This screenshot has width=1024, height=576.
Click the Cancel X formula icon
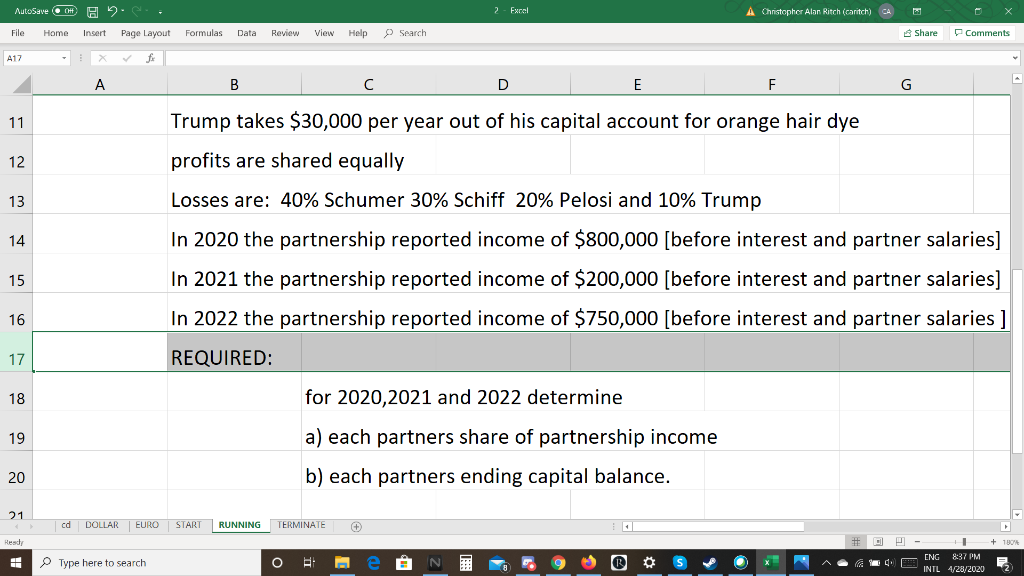102,58
